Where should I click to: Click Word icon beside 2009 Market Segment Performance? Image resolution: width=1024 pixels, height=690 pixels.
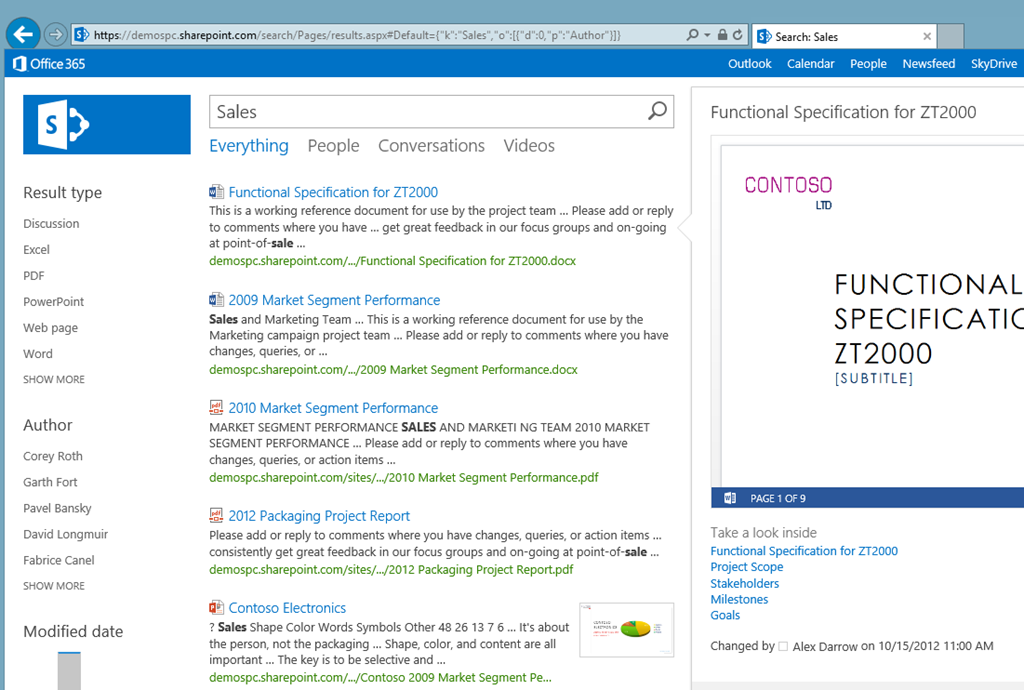click(216, 300)
